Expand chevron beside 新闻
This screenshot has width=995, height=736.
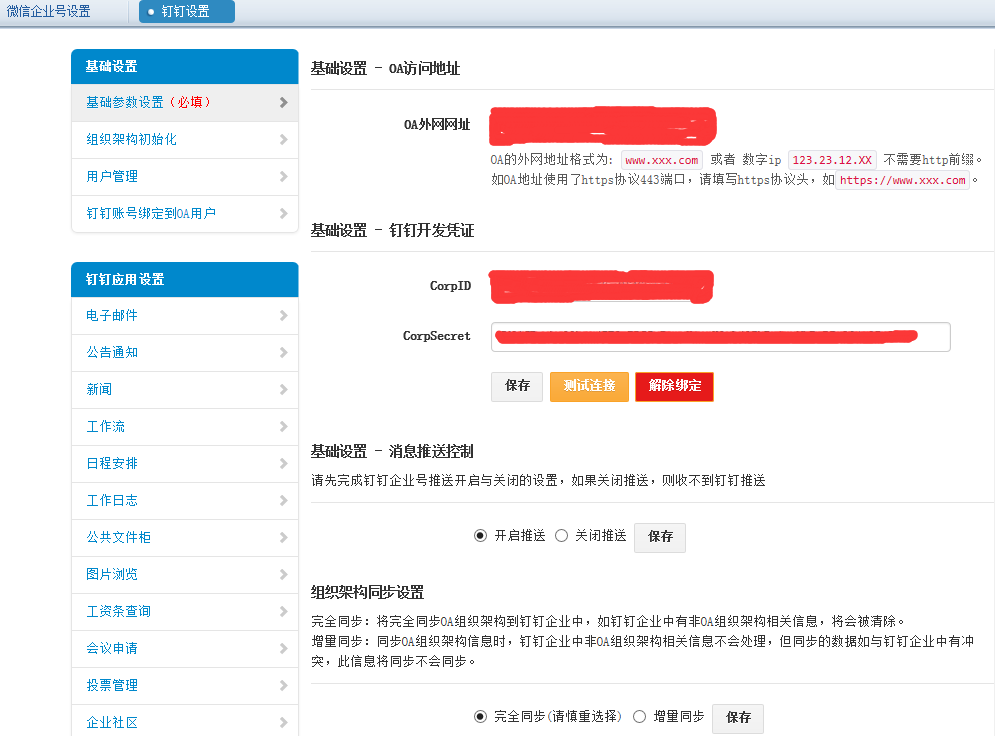[284, 389]
